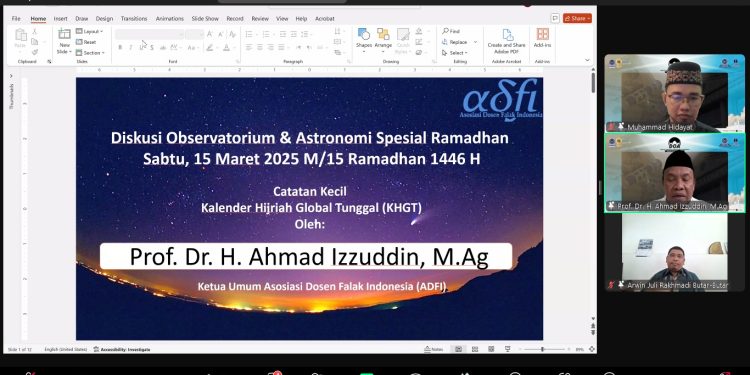Click the Reset slide button
The image size is (750, 375).
click(x=86, y=42)
